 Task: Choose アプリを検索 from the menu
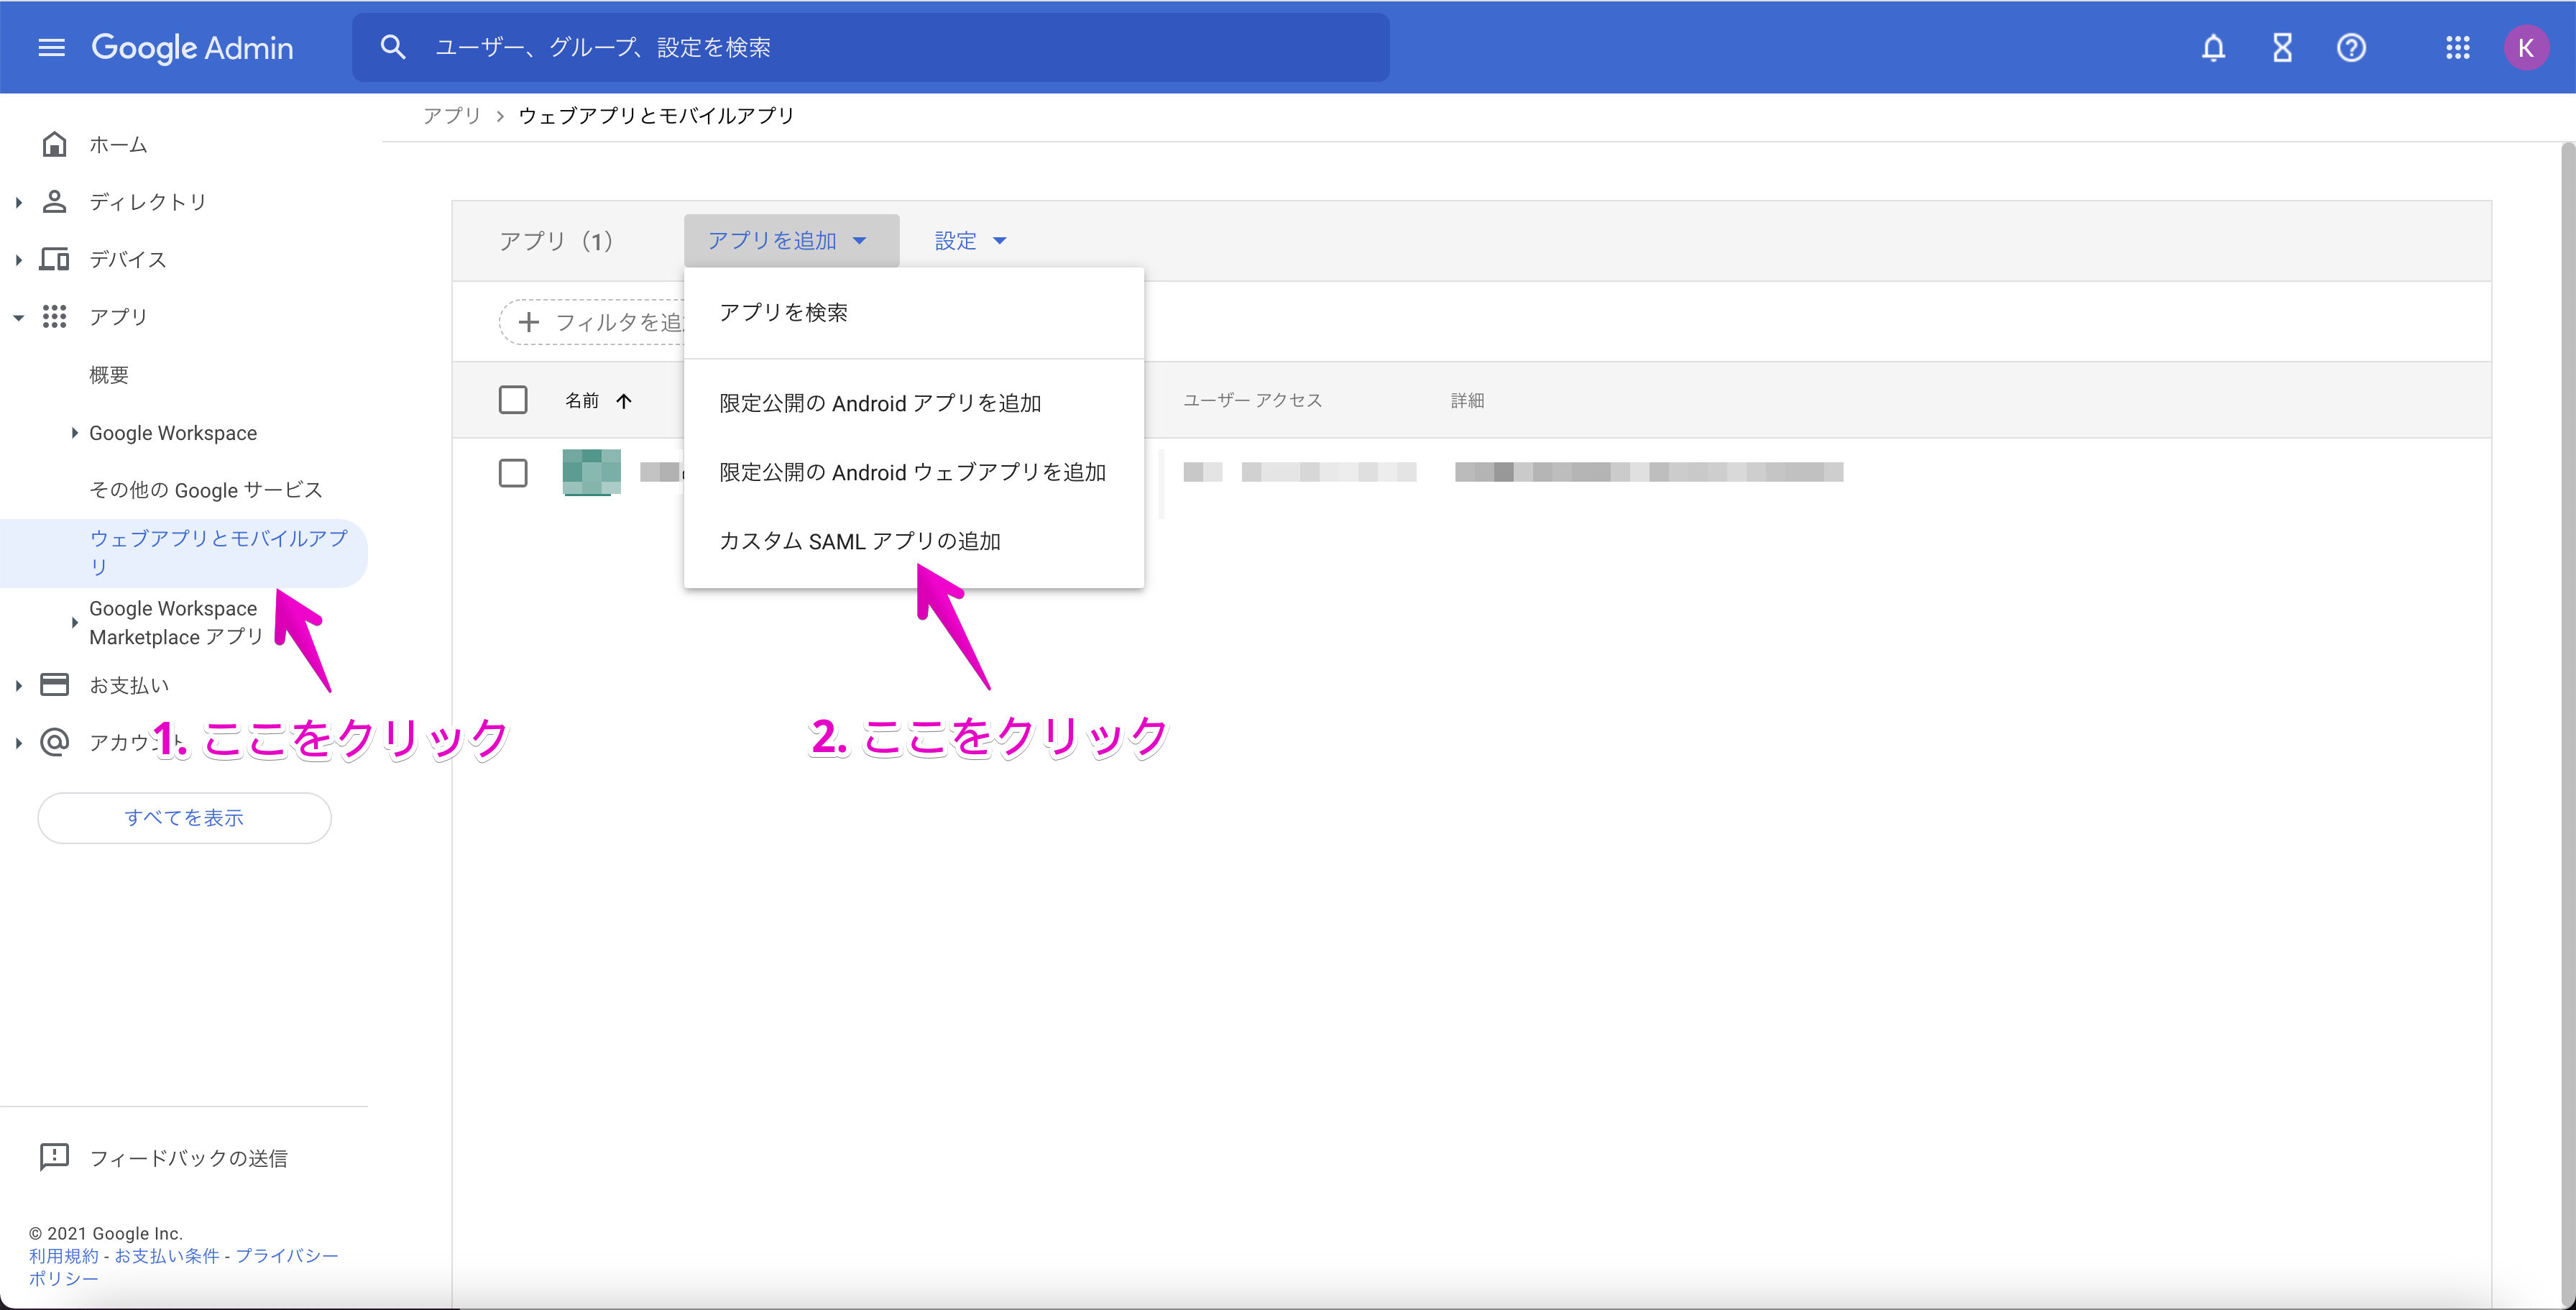[914, 313]
